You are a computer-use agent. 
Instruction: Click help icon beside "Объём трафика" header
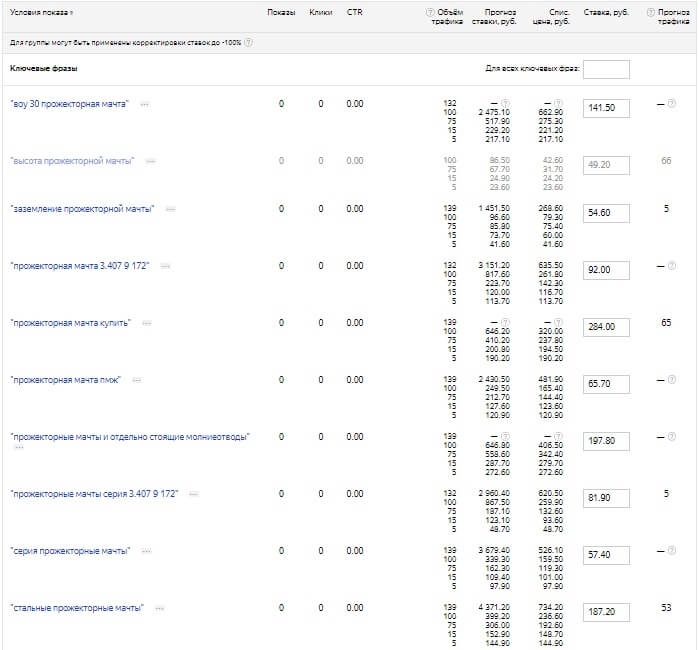[x=430, y=12]
